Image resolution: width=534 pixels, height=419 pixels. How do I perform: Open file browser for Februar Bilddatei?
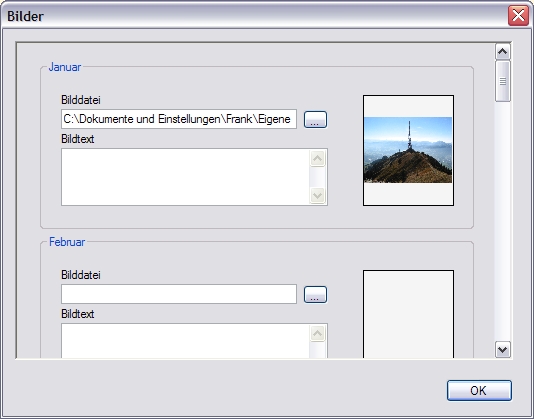coord(315,295)
